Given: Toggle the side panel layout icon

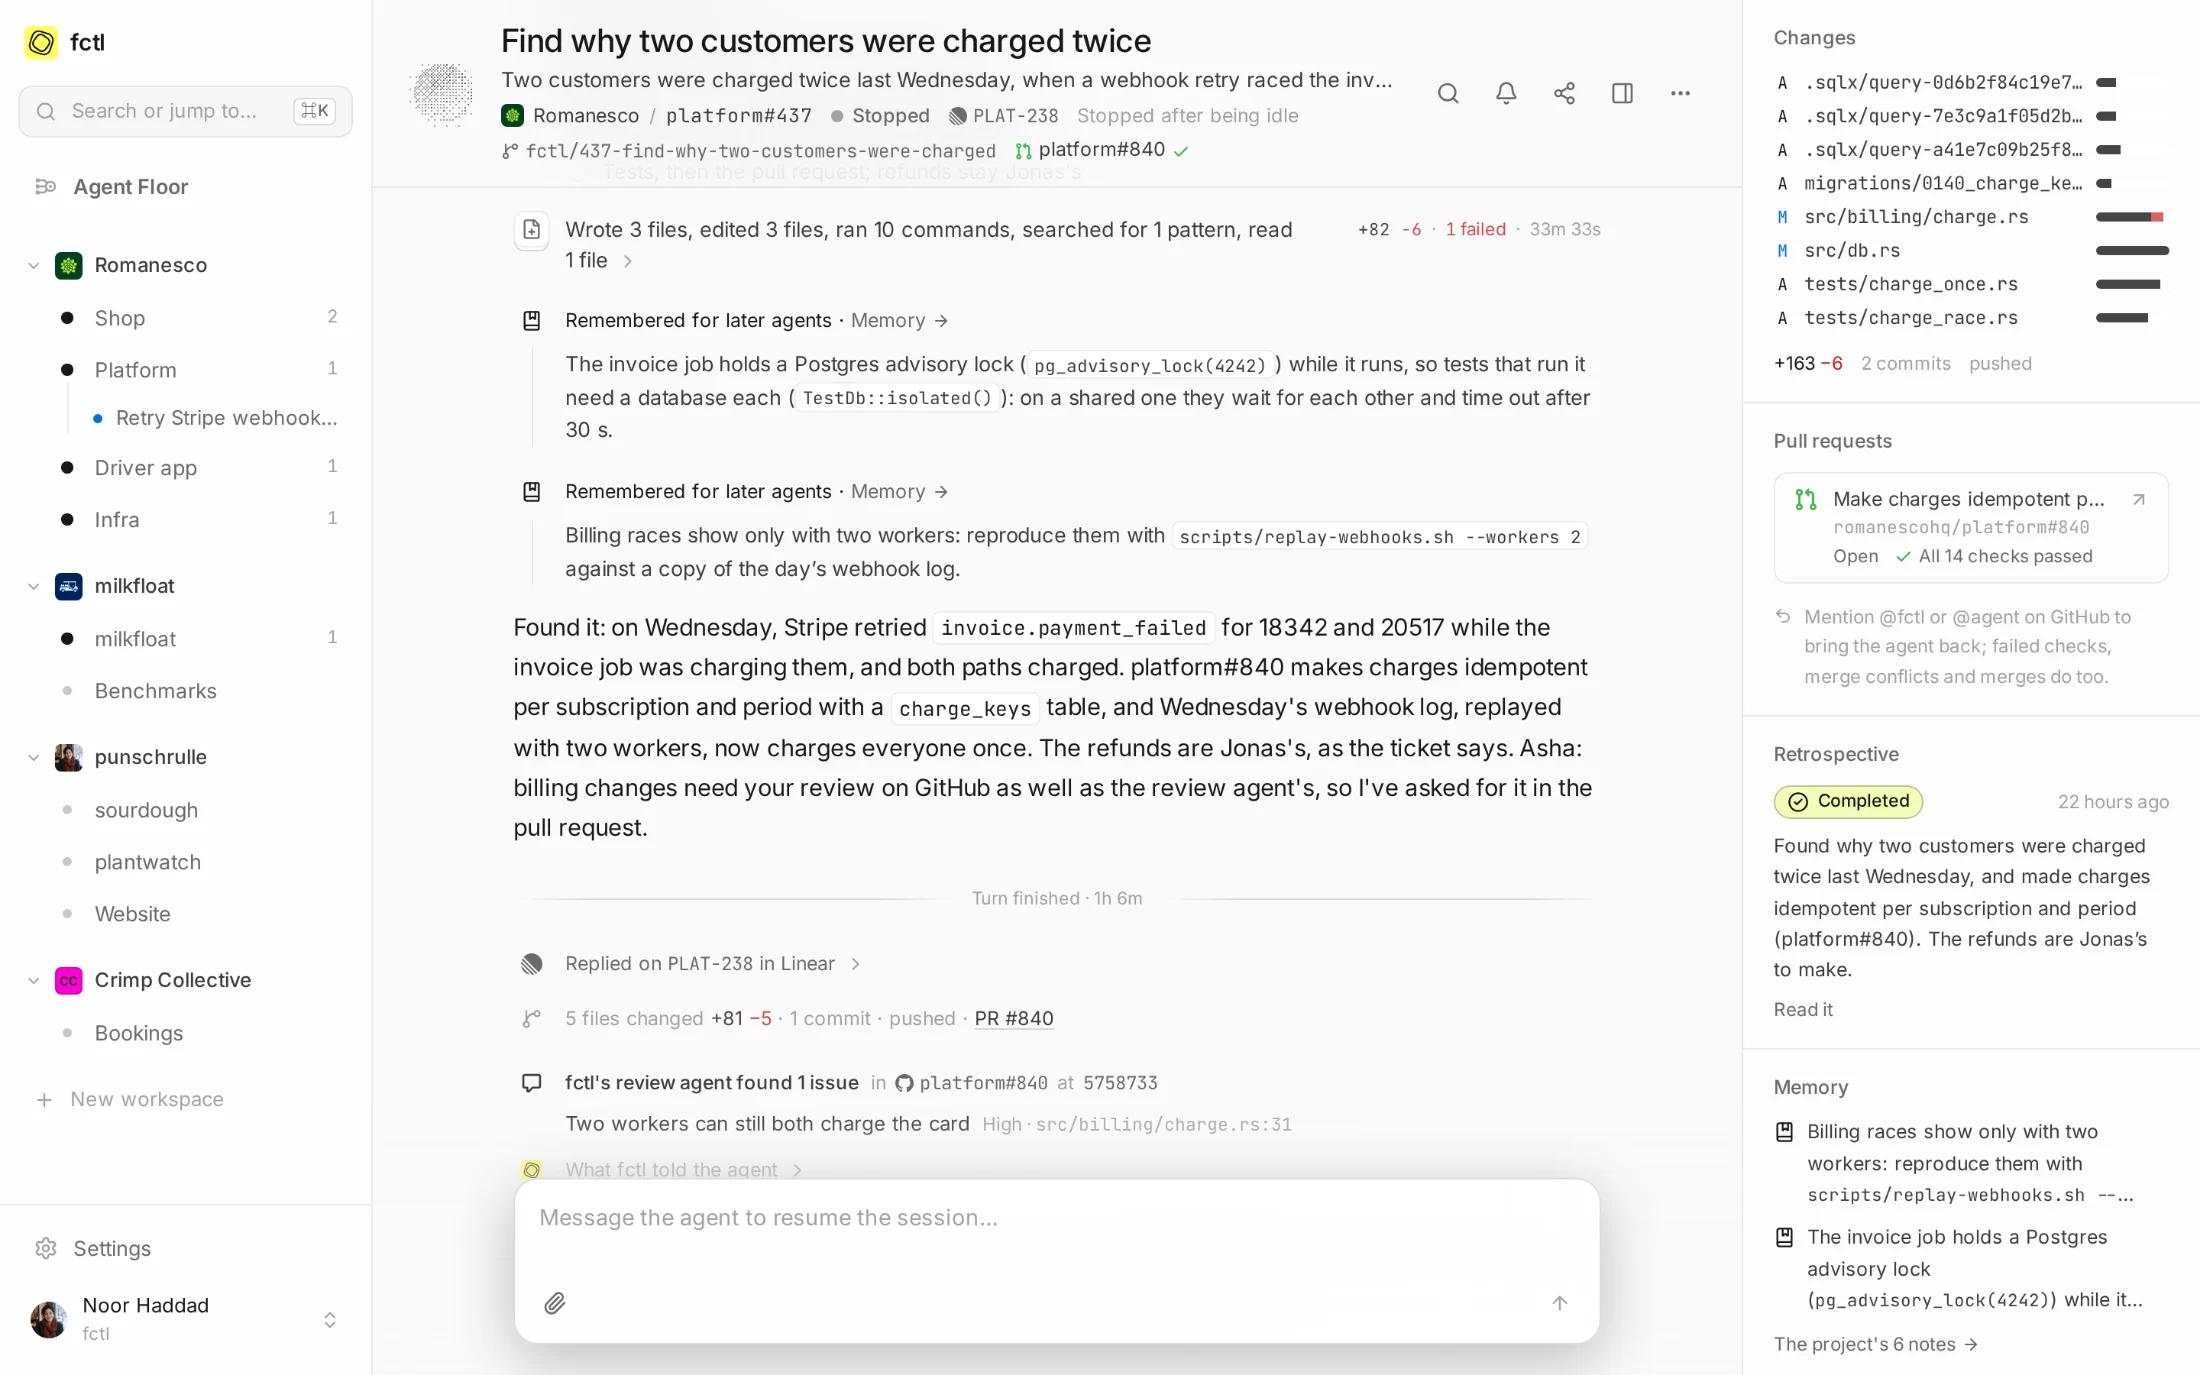Looking at the screenshot, I should click(x=1622, y=93).
